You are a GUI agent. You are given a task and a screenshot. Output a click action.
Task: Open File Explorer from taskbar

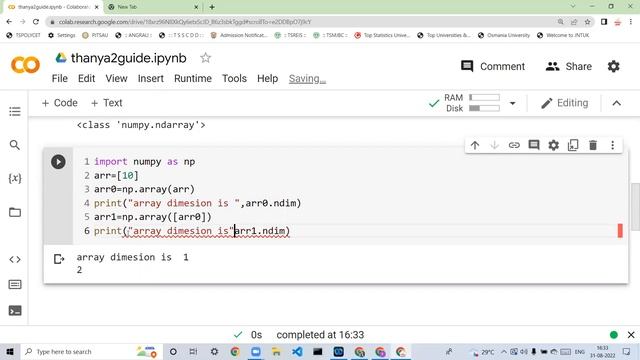pos(276,351)
